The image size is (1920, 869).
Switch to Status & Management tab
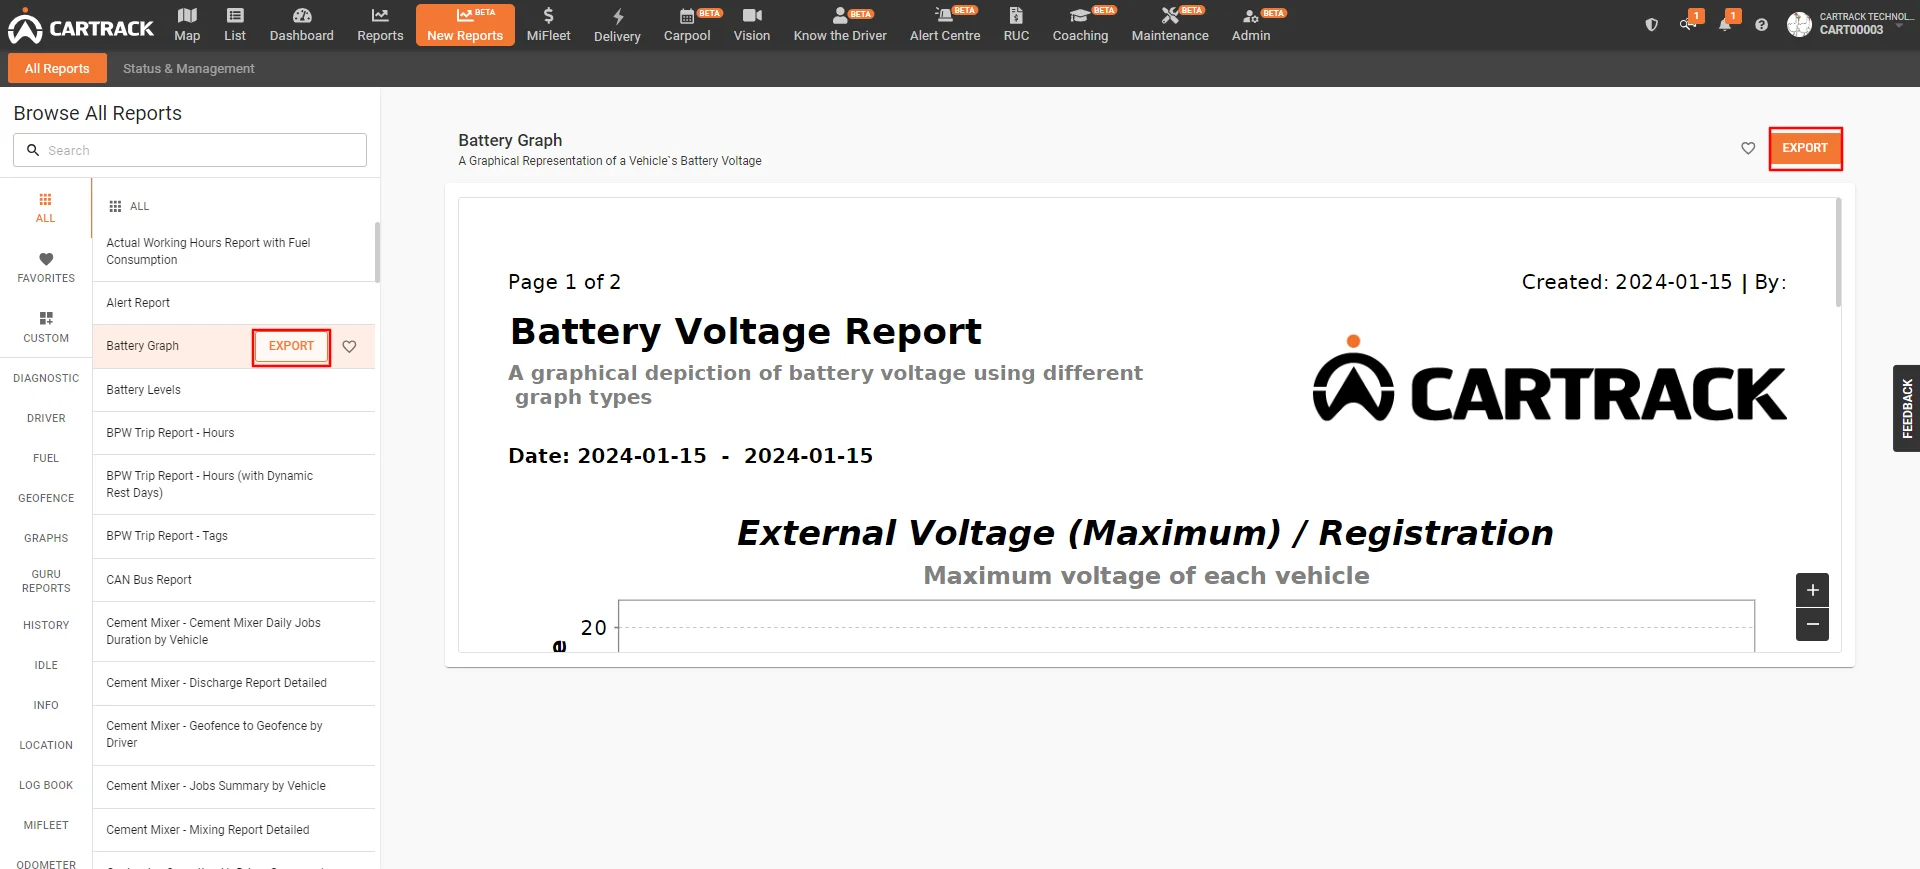click(x=188, y=68)
